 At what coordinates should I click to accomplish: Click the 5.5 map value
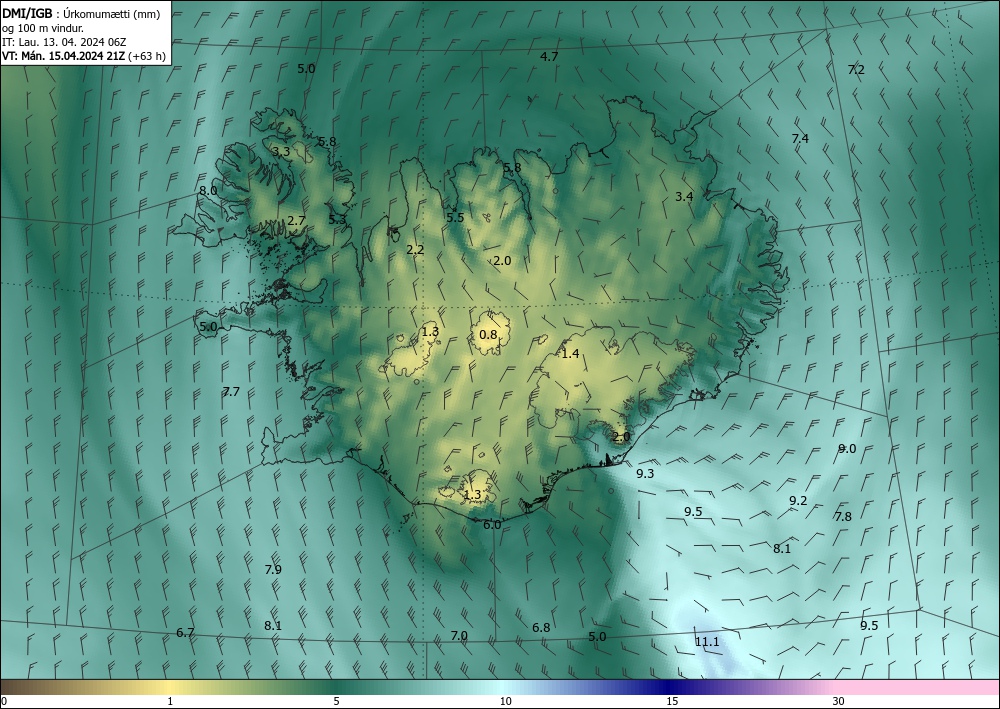pos(455,217)
